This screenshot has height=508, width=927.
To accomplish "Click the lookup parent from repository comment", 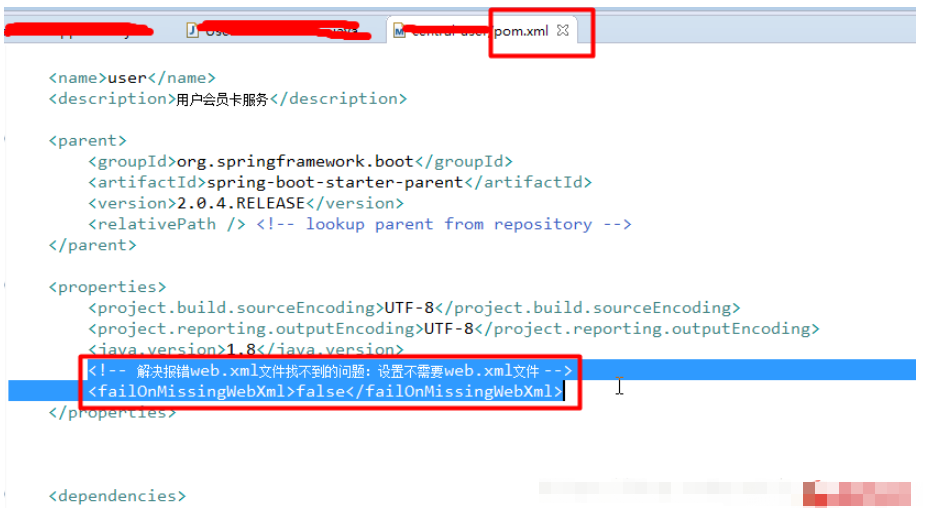I will click(444, 224).
